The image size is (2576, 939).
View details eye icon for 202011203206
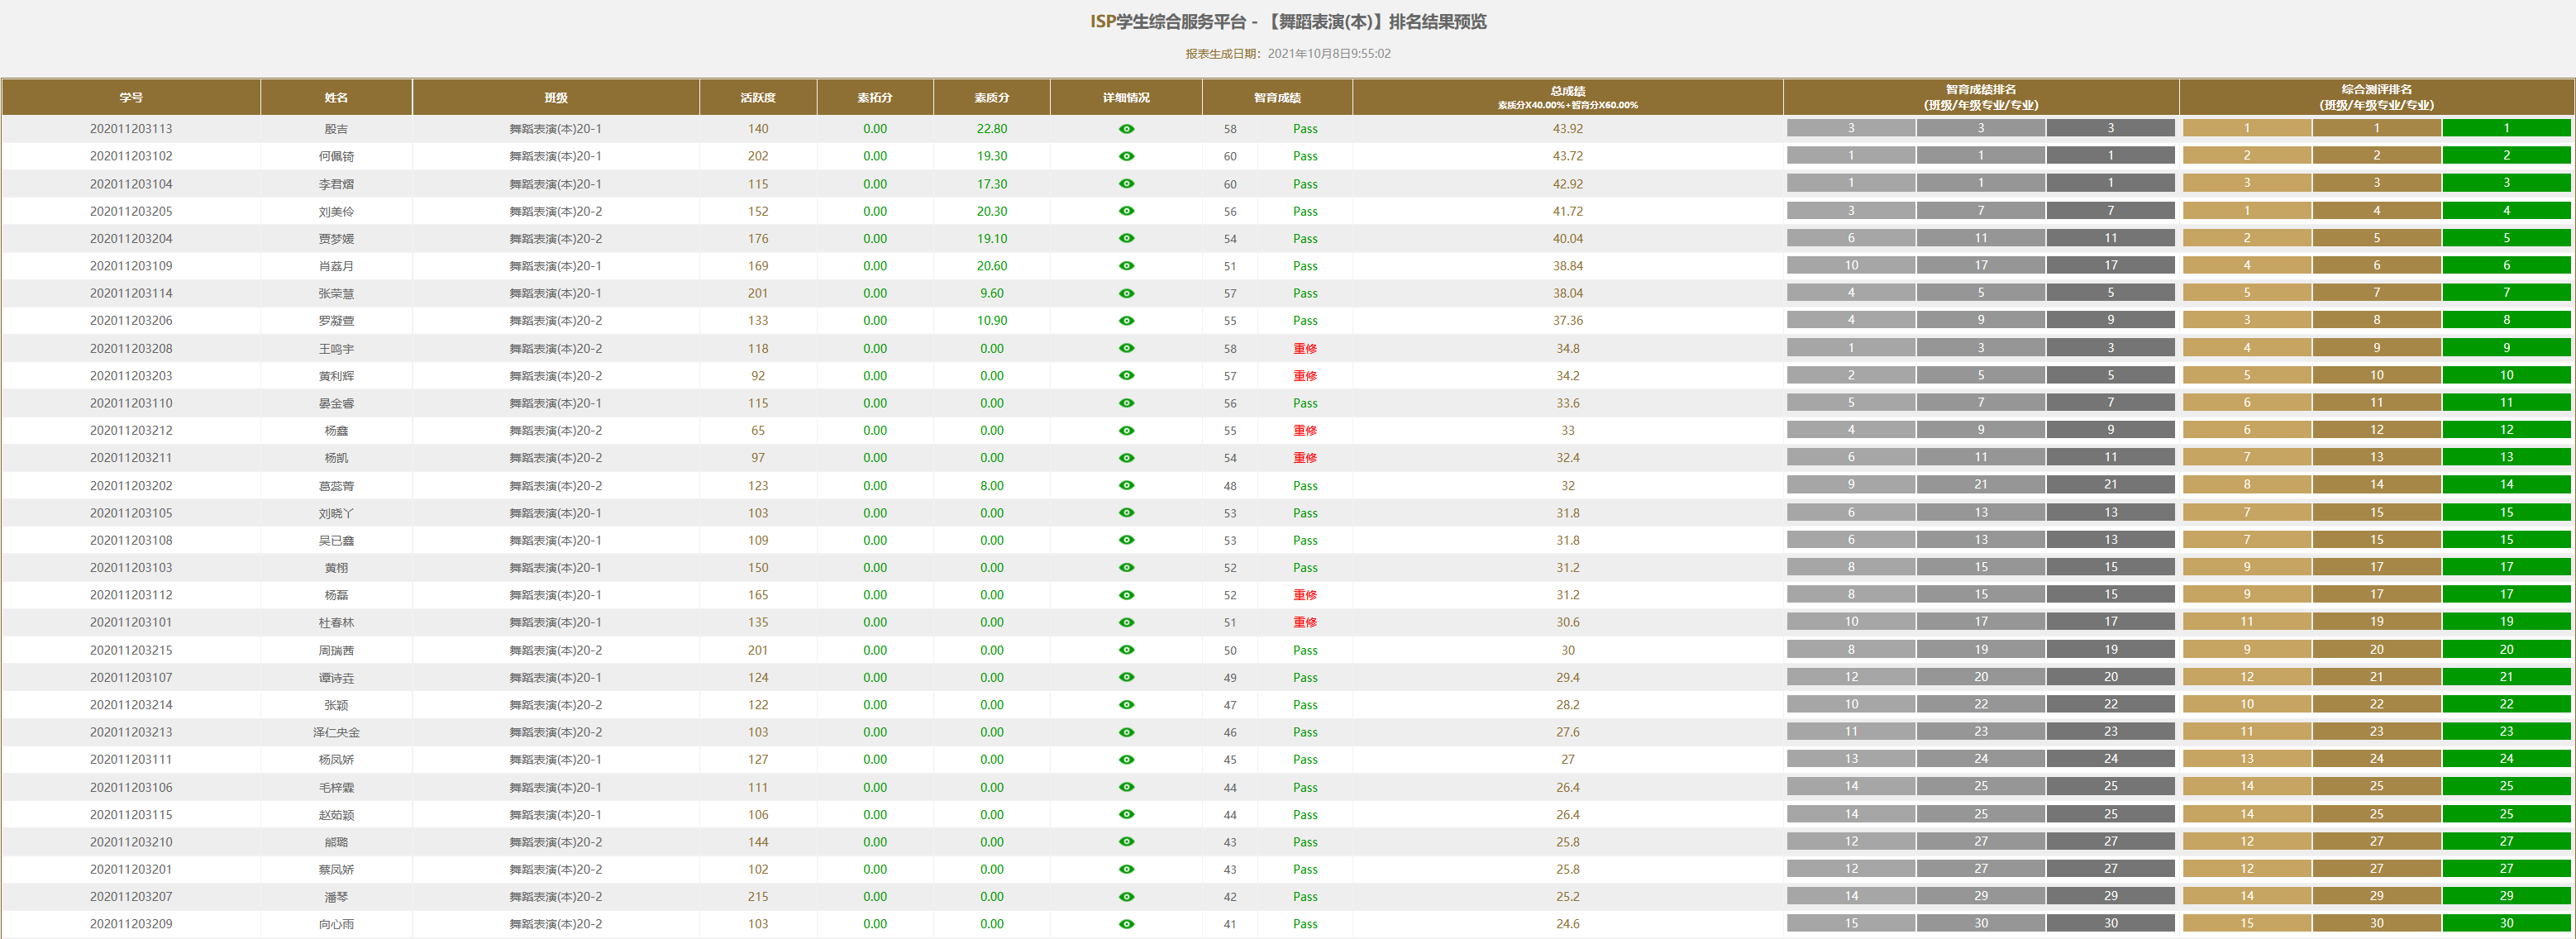point(1126,321)
